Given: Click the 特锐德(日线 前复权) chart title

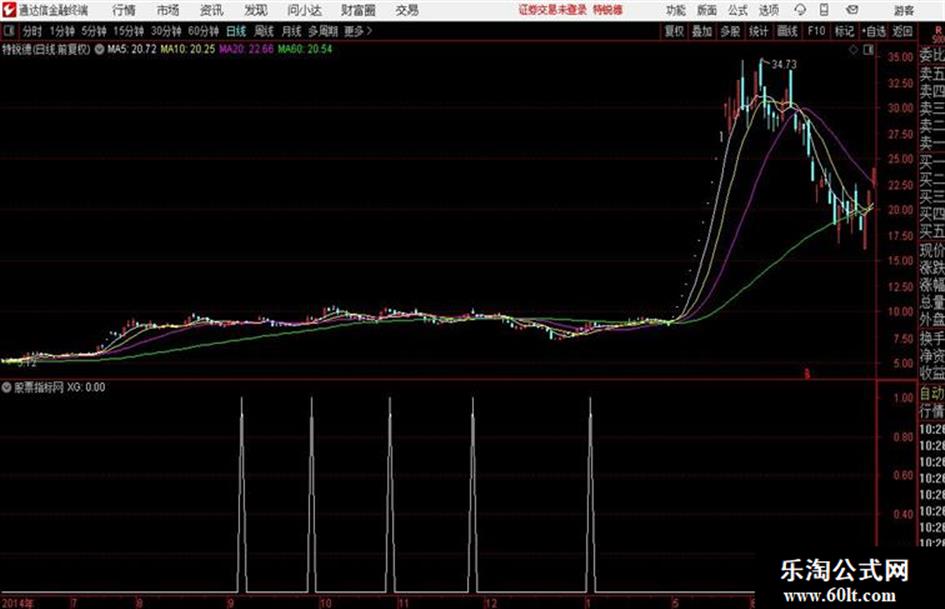Looking at the screenshot, I should click(x=46, y=49).
